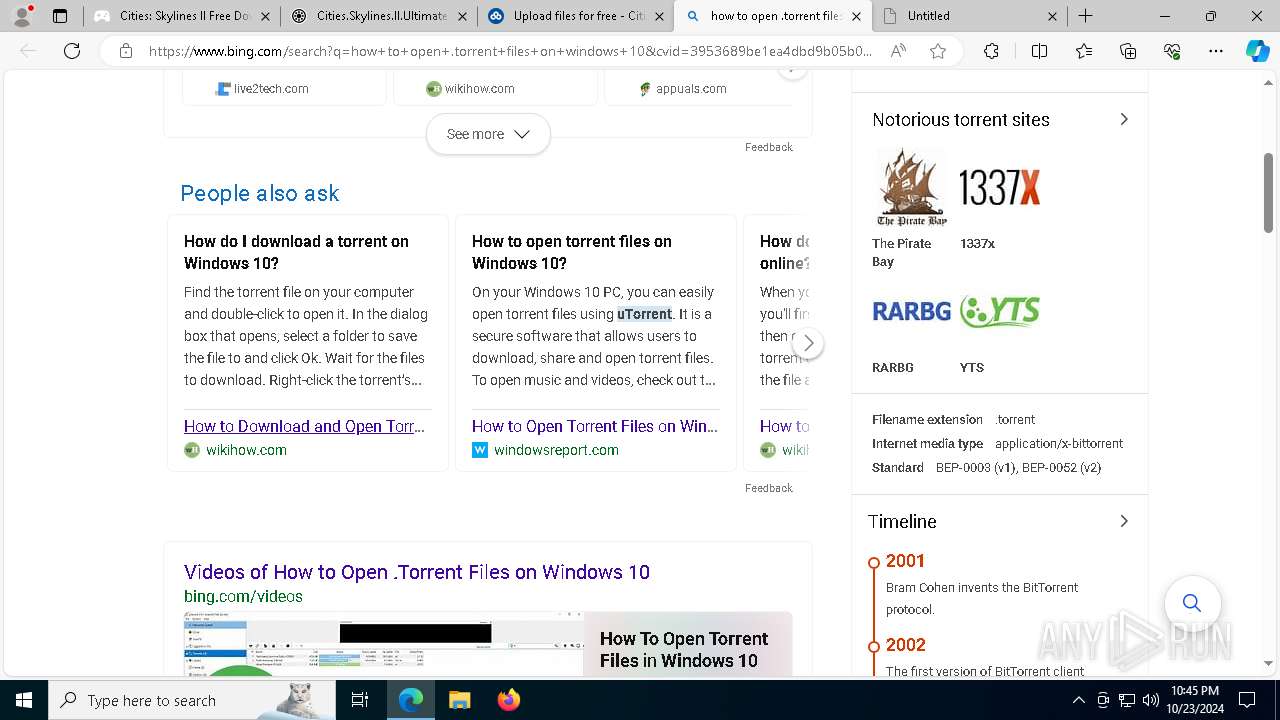1280x720 pixels.
Task: Go back with the back arrow
Action: coord(28,51)
